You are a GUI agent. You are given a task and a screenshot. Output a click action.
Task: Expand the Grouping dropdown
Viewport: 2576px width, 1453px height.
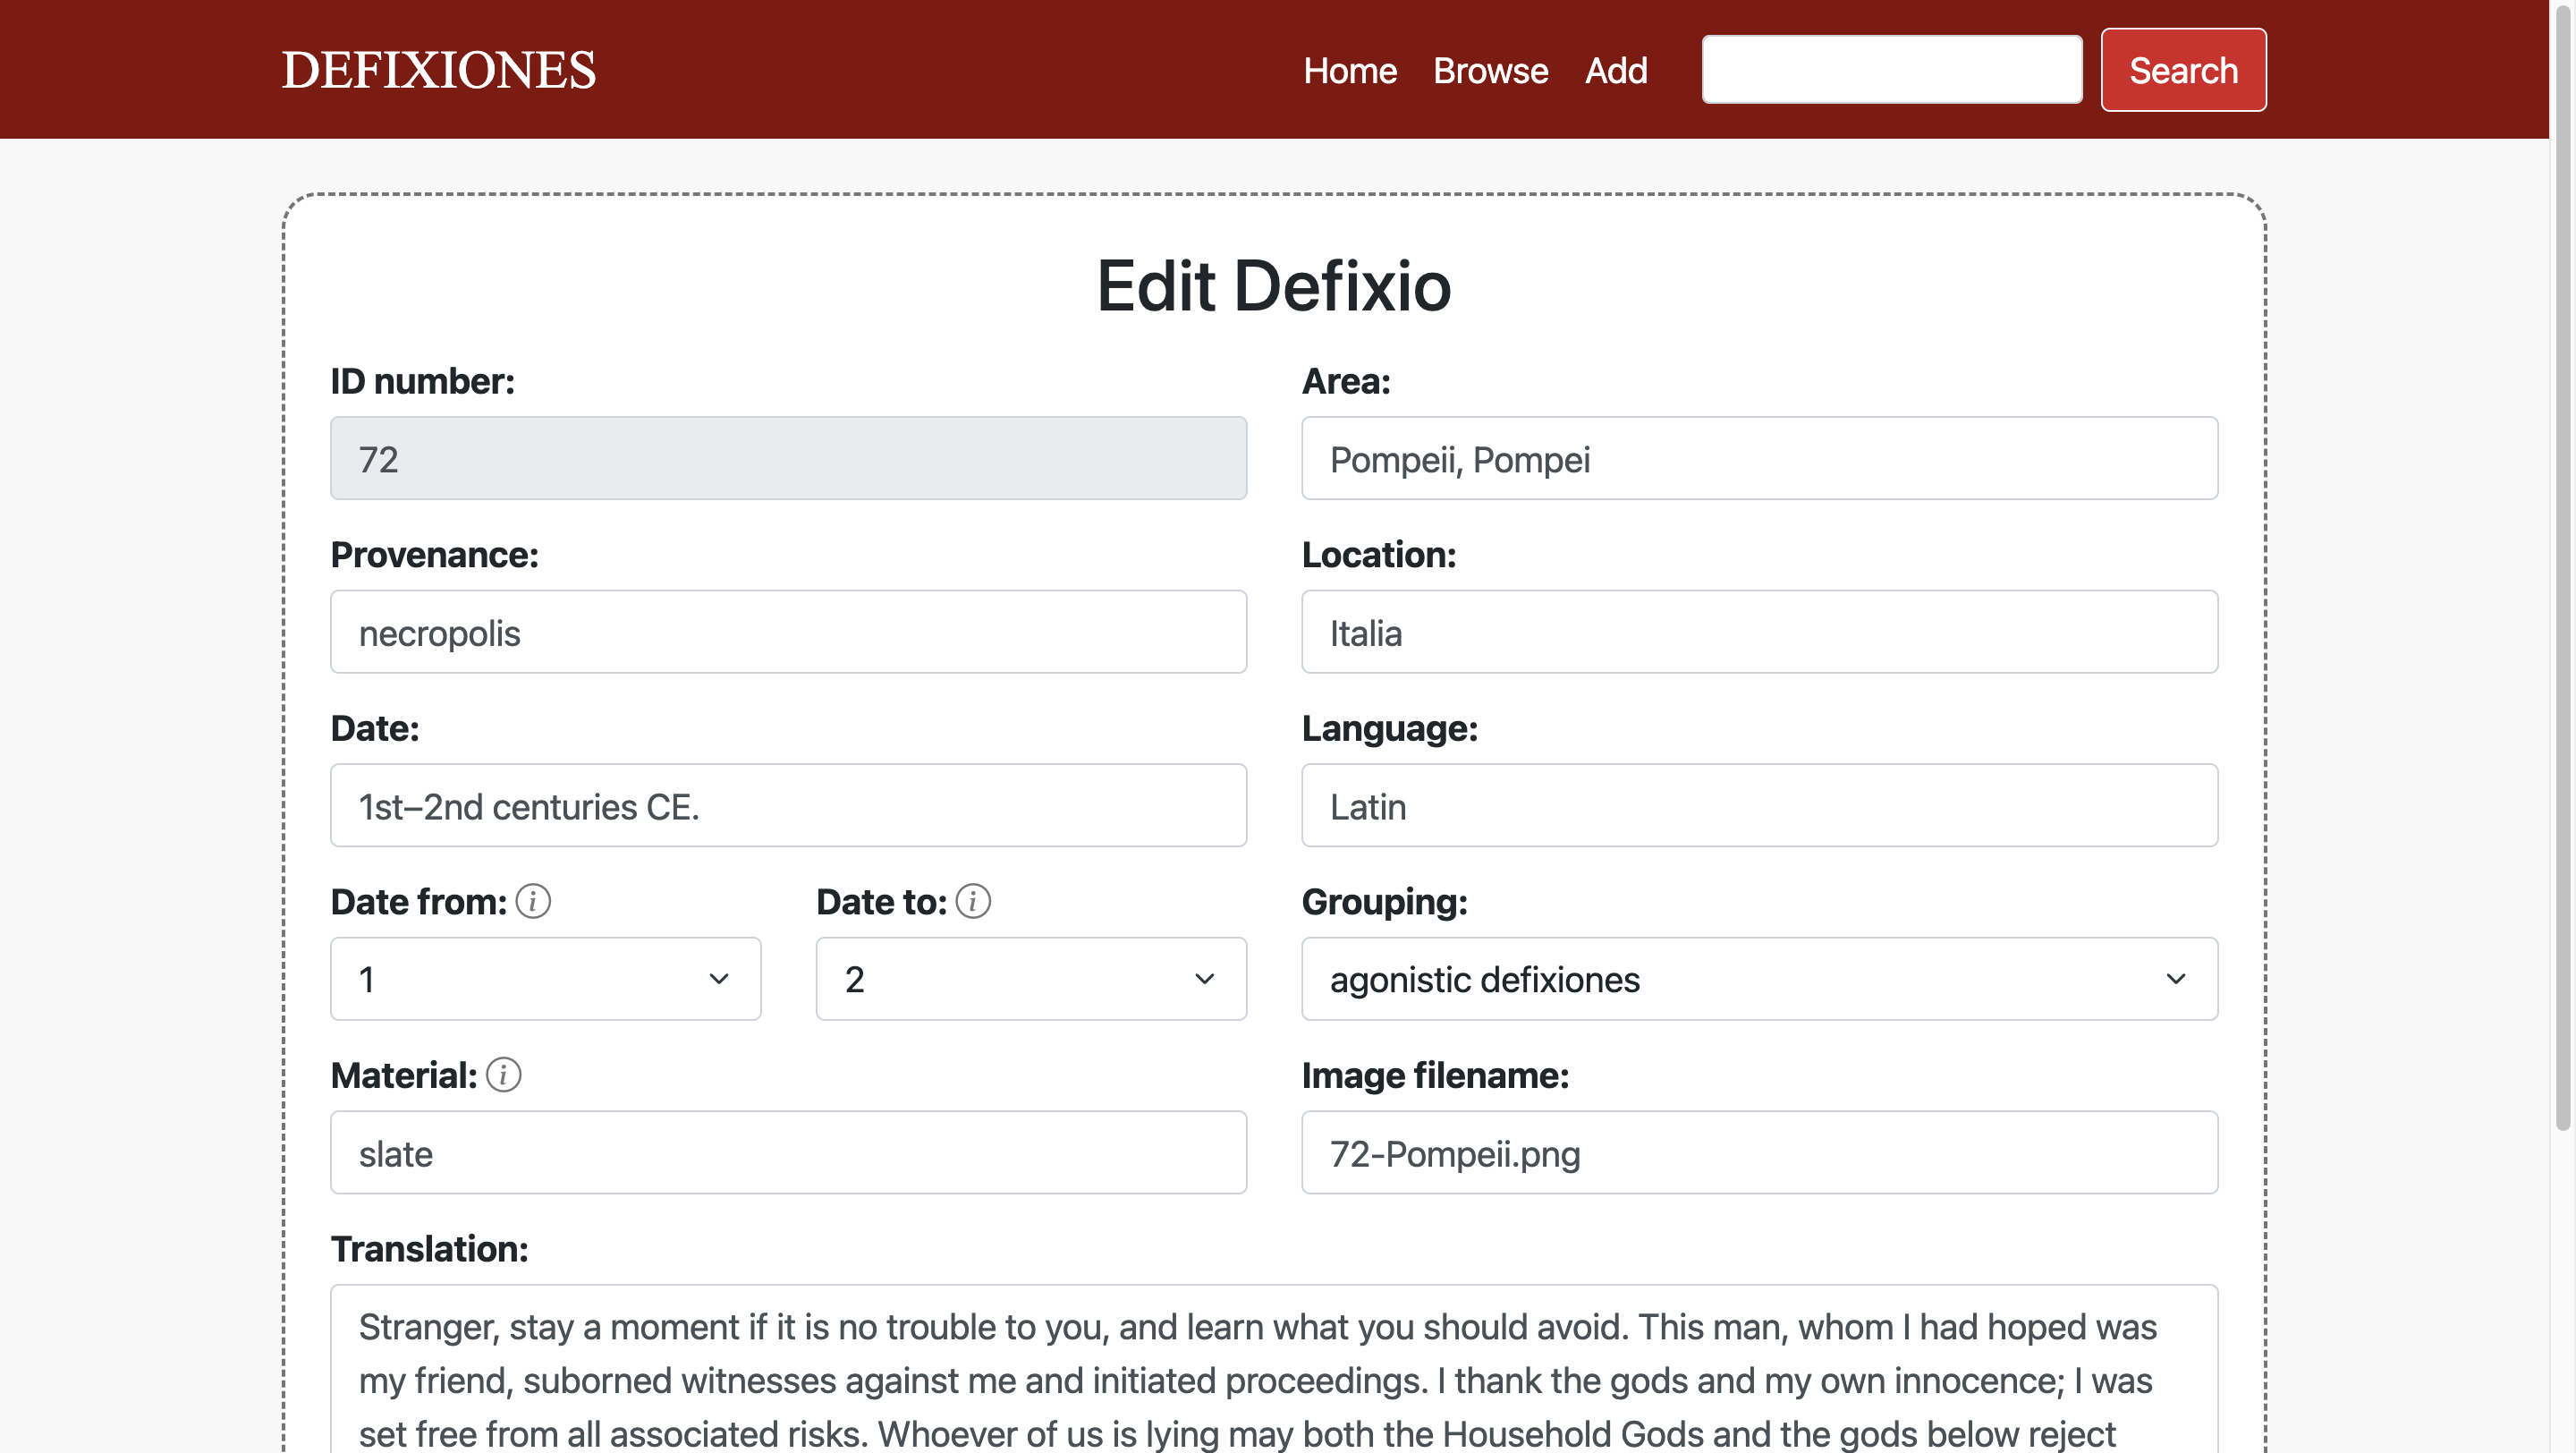(1758, 979)
